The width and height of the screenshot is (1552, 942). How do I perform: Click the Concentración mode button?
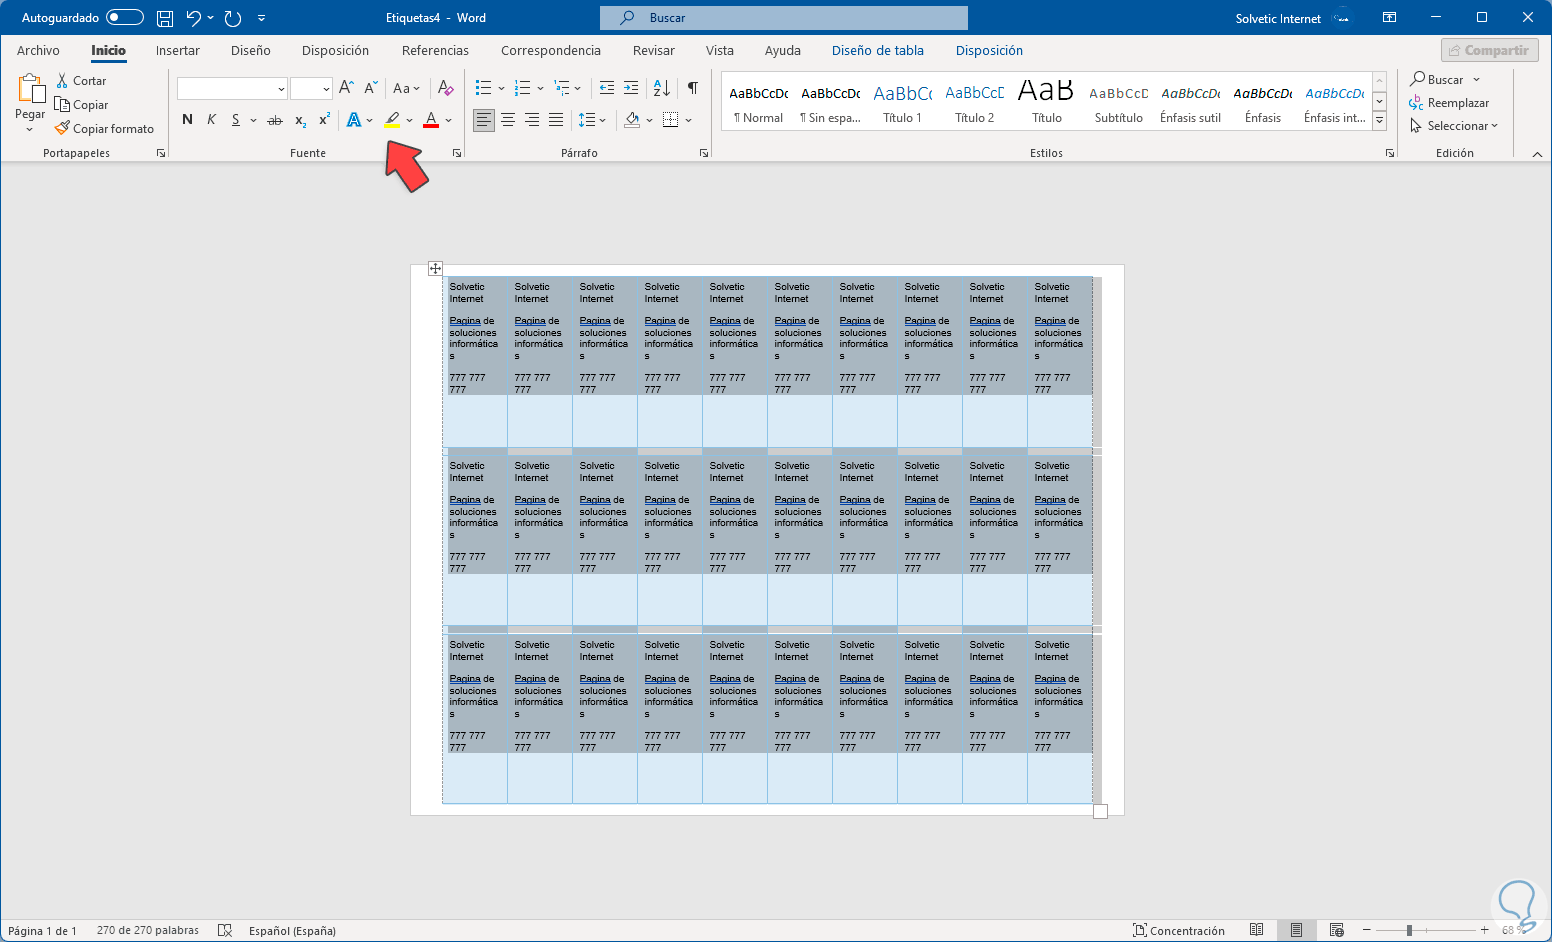(1179, 930)
